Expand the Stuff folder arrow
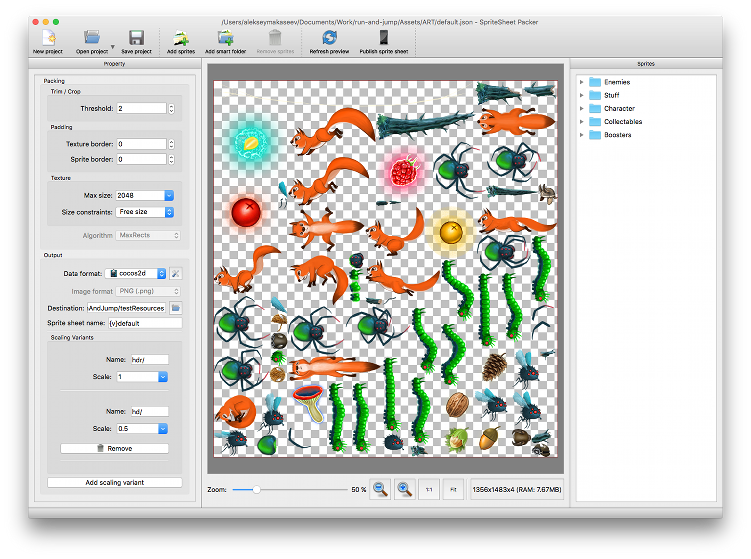751x559 pixels. point(581,95)
